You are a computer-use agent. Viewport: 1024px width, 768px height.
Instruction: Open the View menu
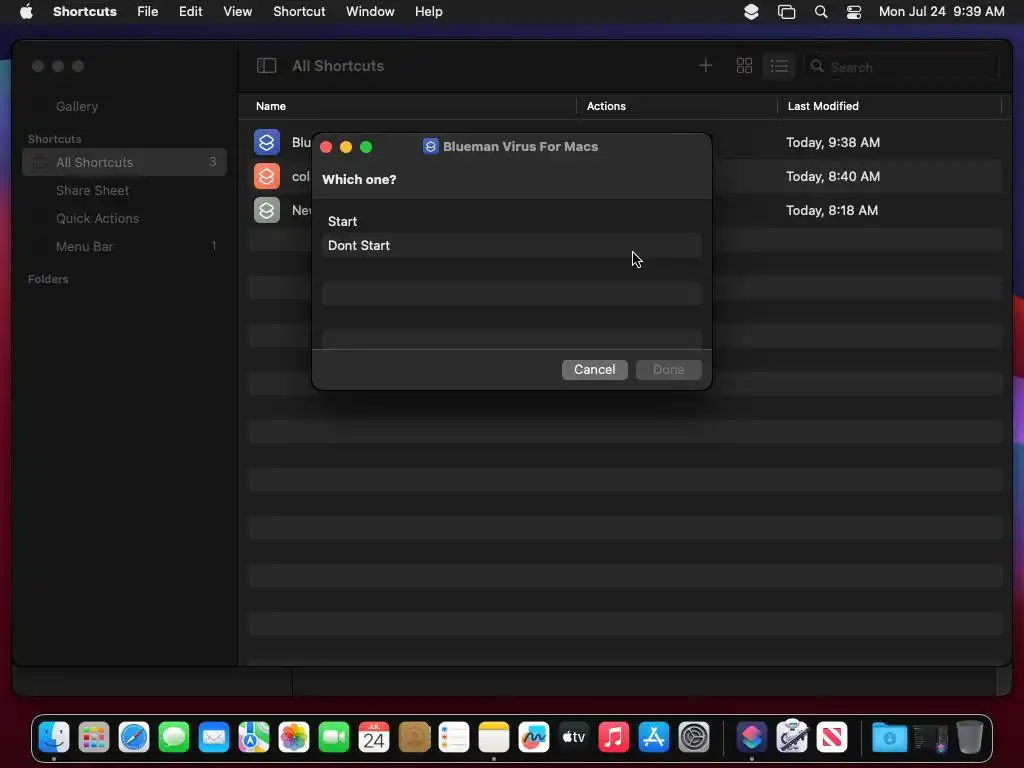[x=238, y=12]
